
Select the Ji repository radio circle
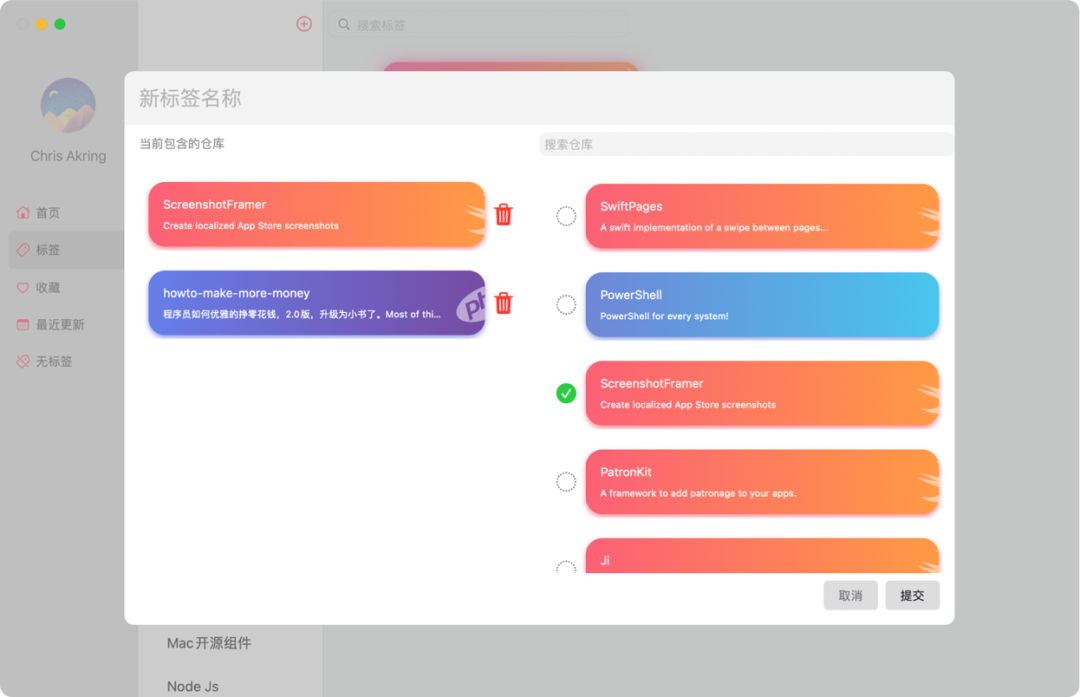566,566
